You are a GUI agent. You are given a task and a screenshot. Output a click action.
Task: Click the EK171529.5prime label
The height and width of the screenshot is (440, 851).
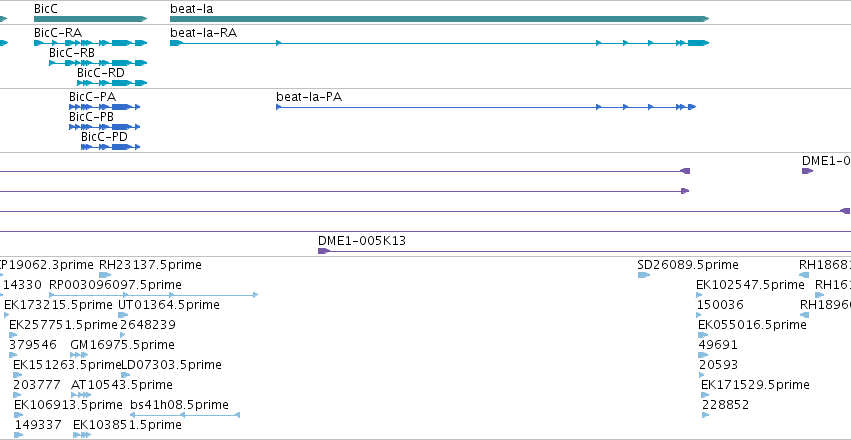click(755, 385)
